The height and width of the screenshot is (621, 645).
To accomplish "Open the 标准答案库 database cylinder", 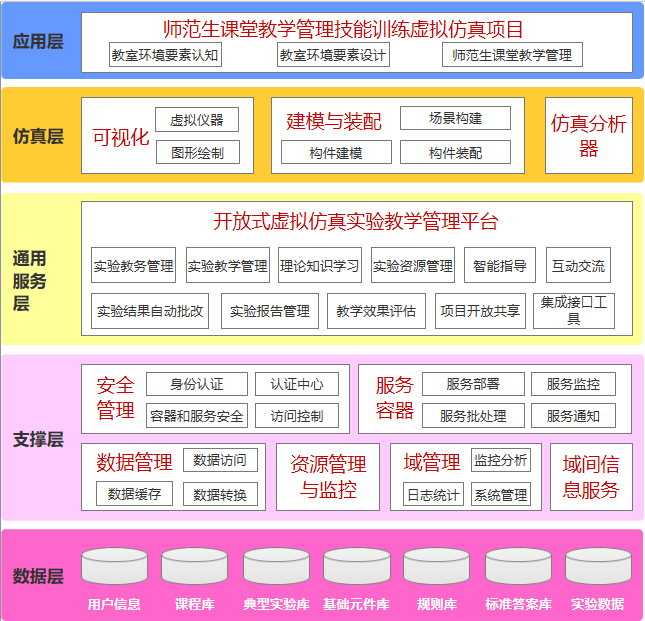I will click(x=518, y=567).
